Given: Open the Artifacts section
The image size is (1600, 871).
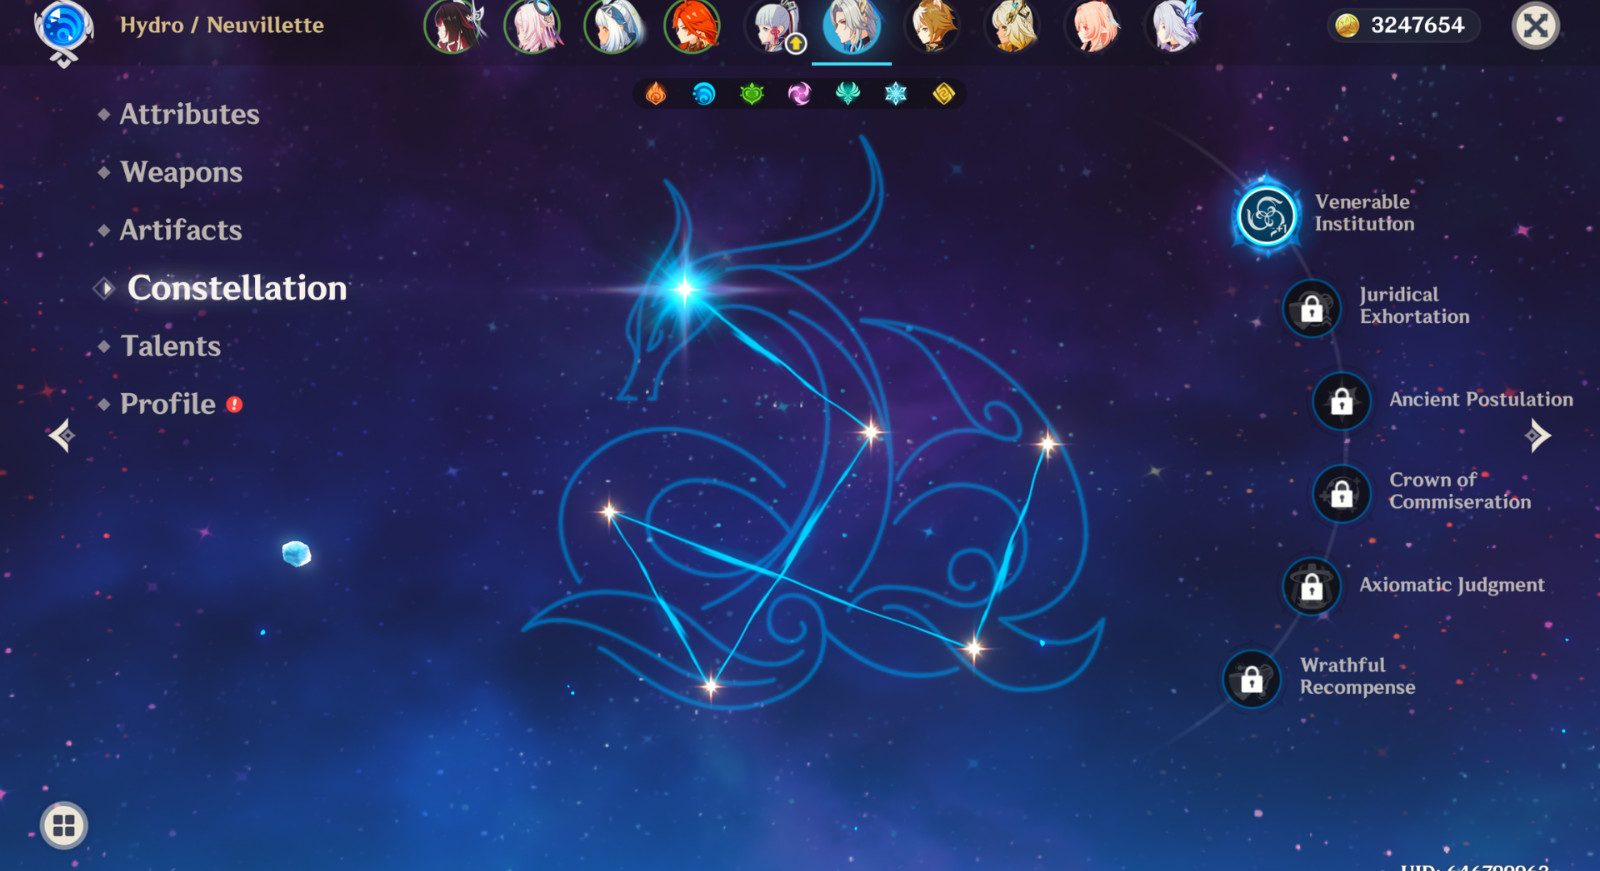Looking at the screenshot, I should [181, 230].
